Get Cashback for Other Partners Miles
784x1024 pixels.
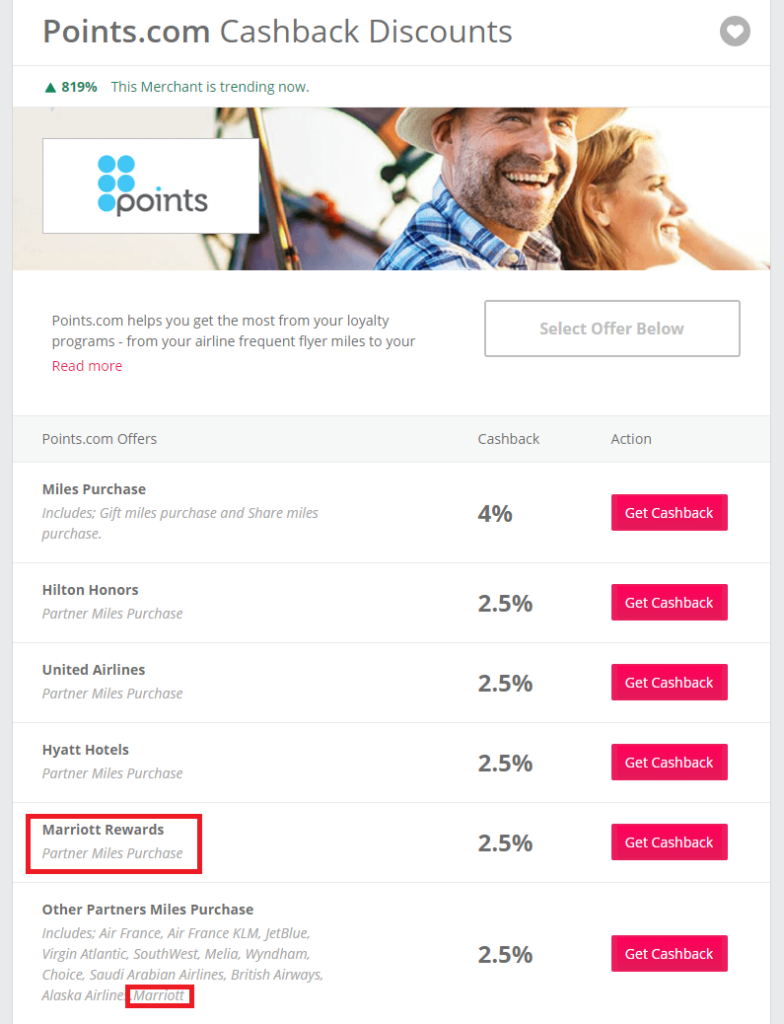(x=669, y=954)
